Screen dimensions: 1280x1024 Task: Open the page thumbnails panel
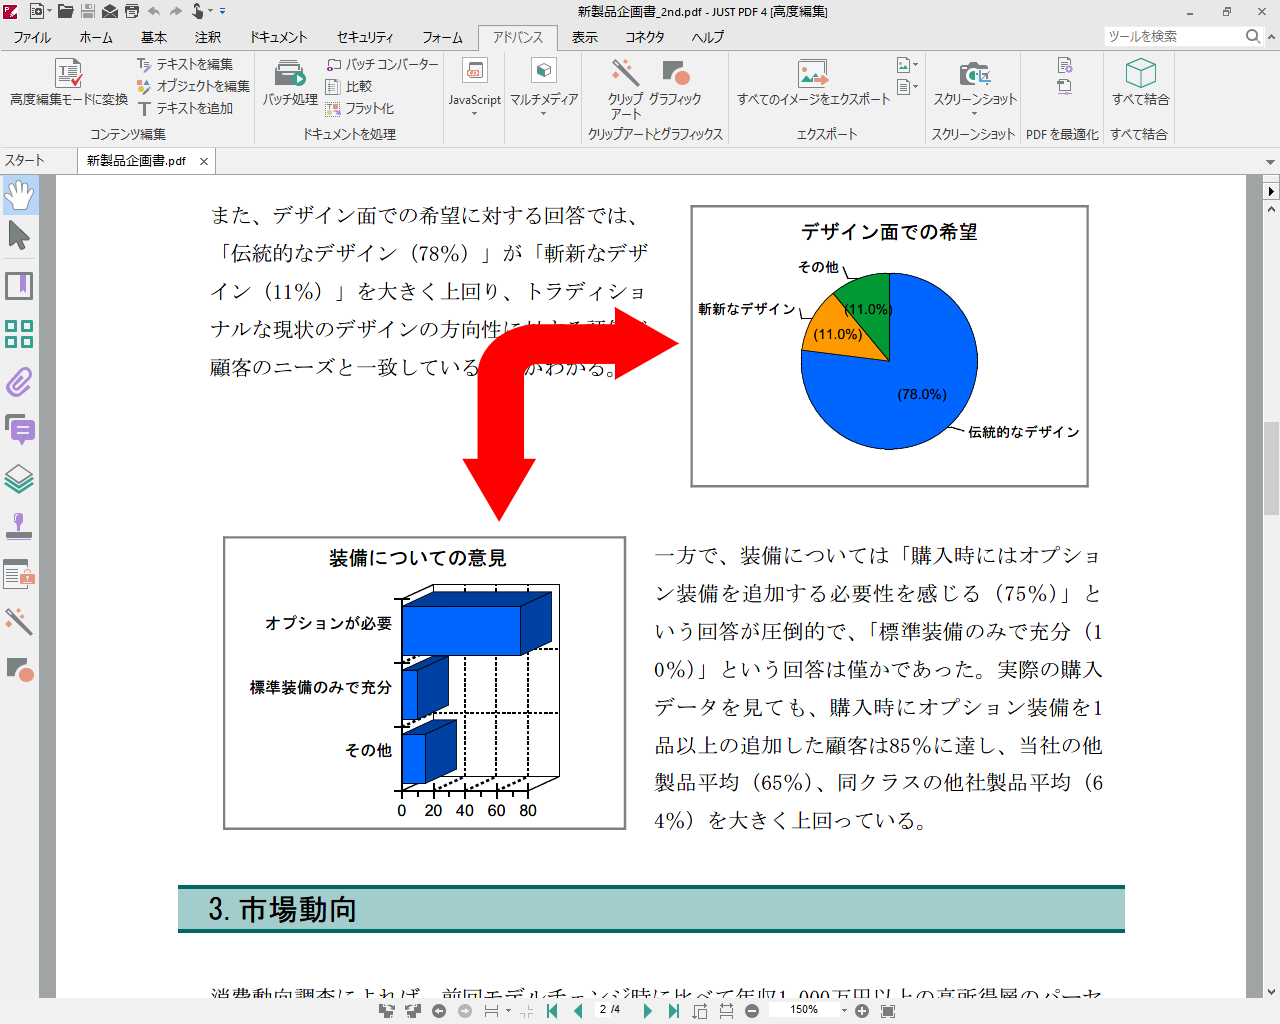tap(19, 334)
